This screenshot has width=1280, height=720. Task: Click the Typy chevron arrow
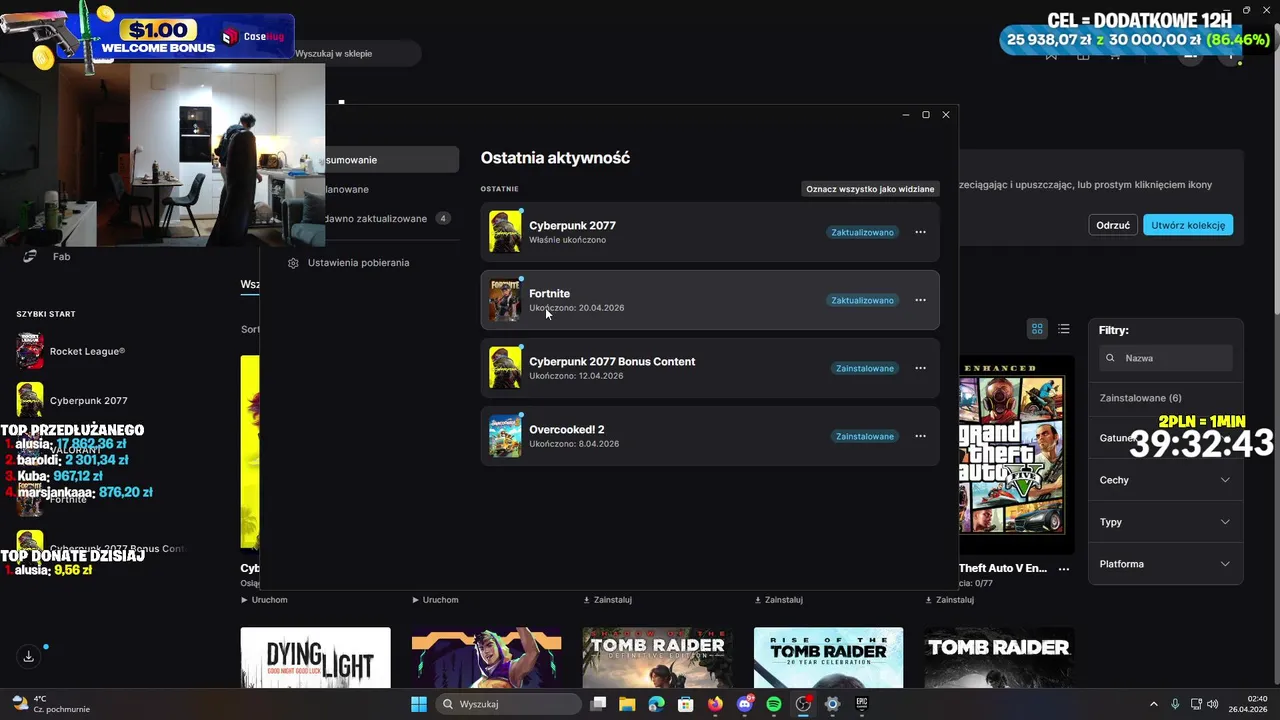point(1225,522)
